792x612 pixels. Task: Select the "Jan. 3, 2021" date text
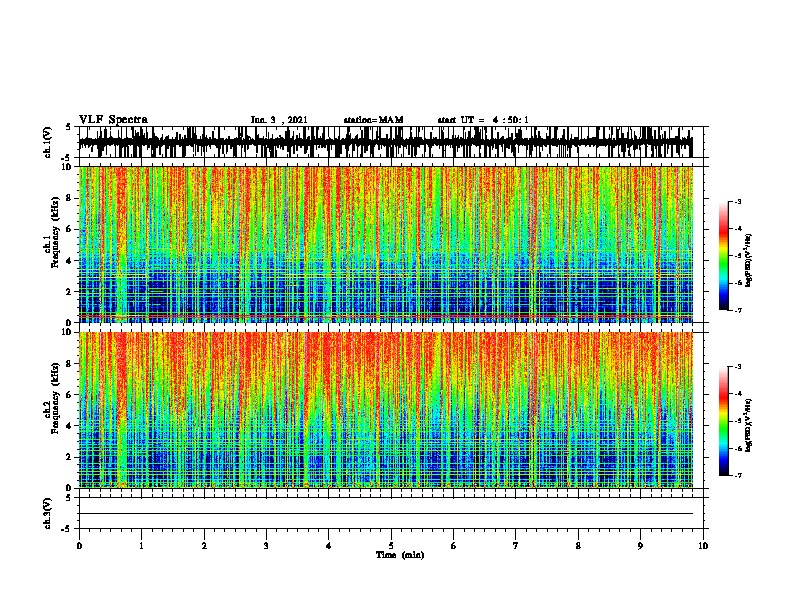279,120
